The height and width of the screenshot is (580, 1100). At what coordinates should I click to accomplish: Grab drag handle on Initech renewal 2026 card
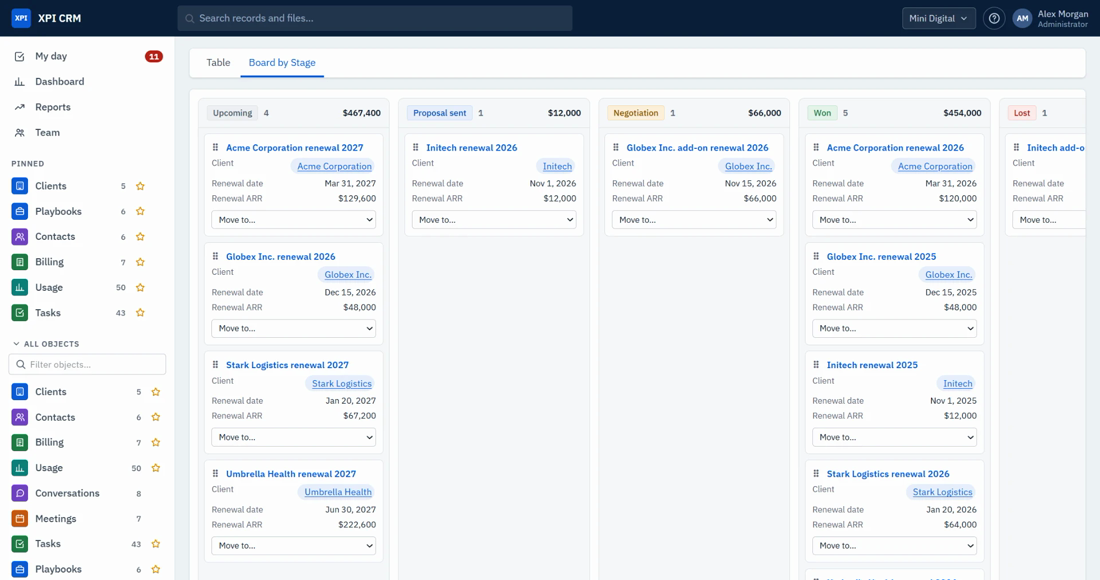point(415,147)
